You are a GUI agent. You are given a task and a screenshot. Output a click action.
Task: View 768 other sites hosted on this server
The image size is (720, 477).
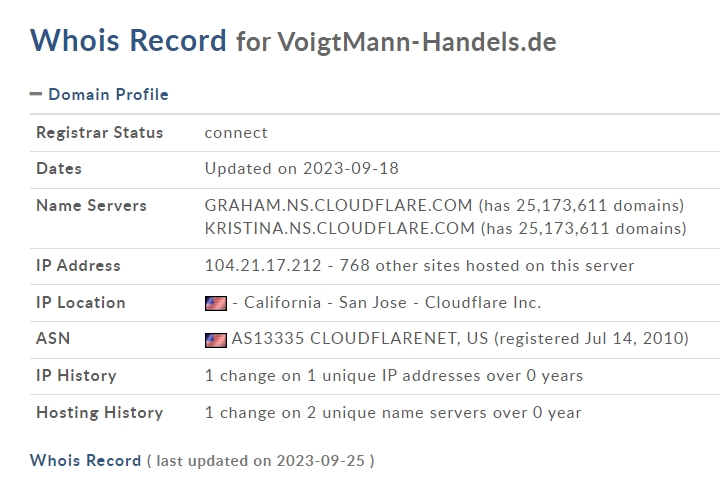tap(487, 265)
